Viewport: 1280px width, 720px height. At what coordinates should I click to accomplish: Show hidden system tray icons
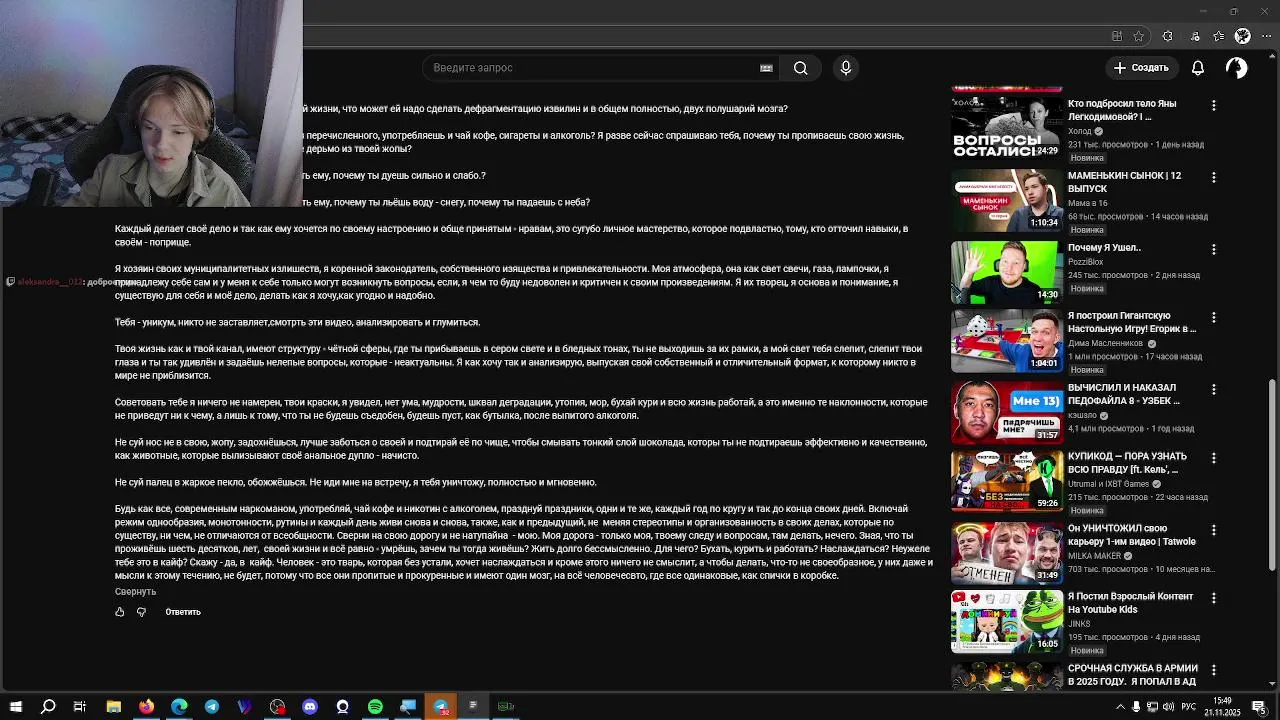pos(1120,707)
